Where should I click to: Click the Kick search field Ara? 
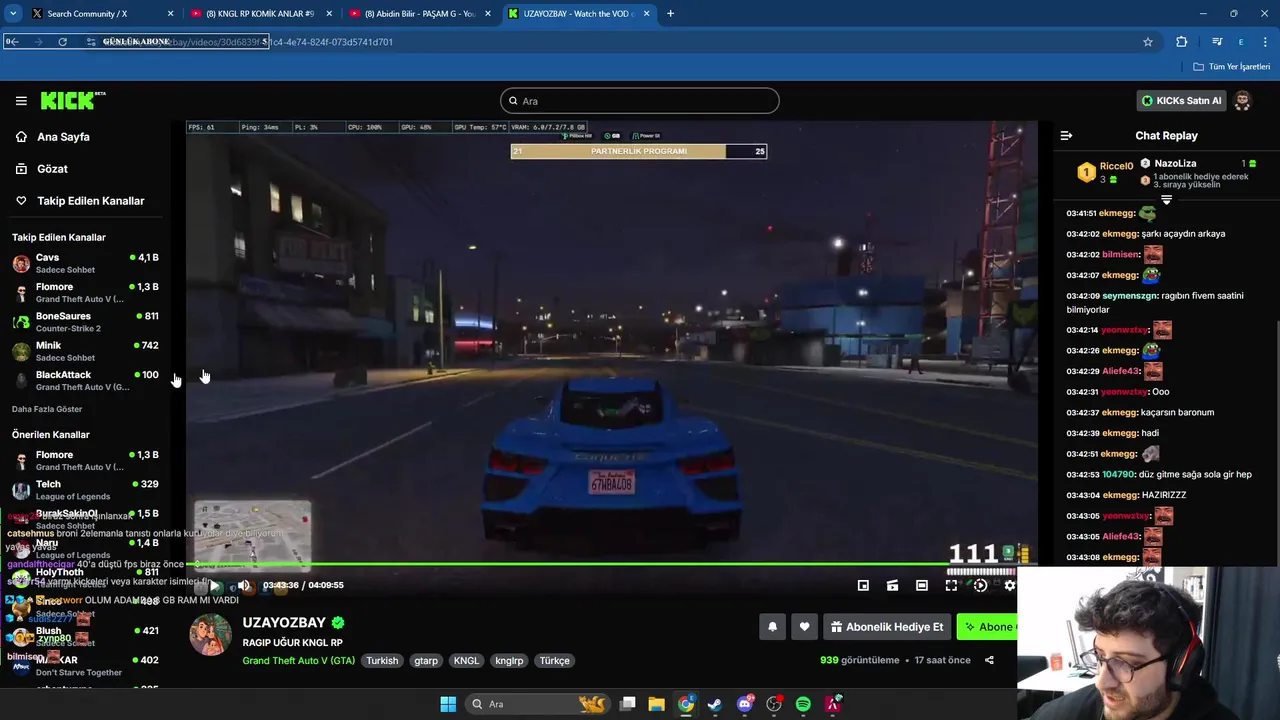(640, 101)
